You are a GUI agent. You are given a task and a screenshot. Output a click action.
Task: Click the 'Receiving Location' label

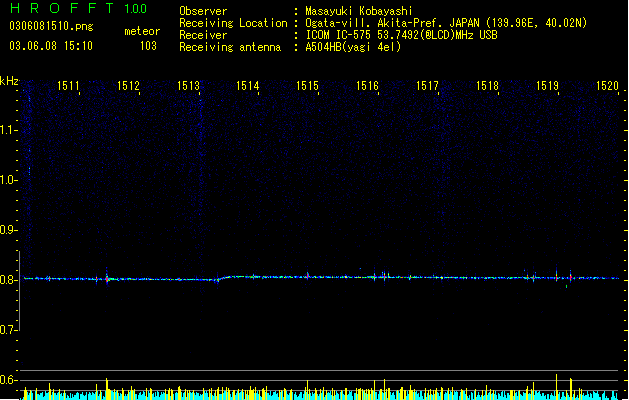click(233, 23)
